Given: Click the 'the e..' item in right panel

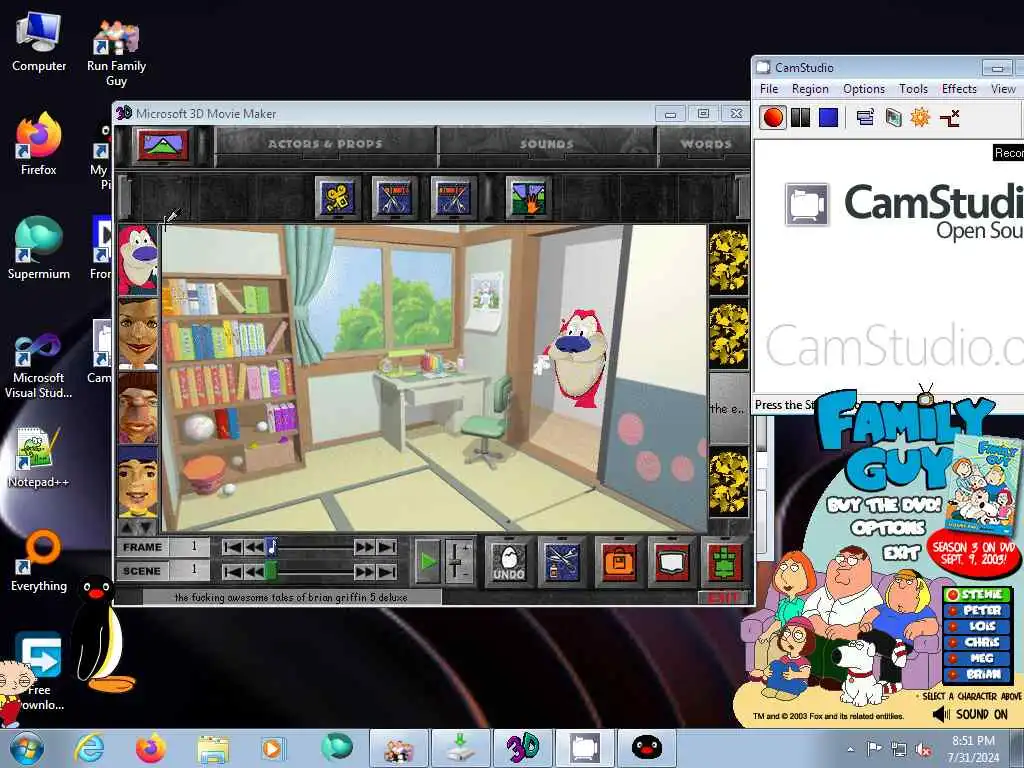Looking at the screenshot, I should 728,409.
